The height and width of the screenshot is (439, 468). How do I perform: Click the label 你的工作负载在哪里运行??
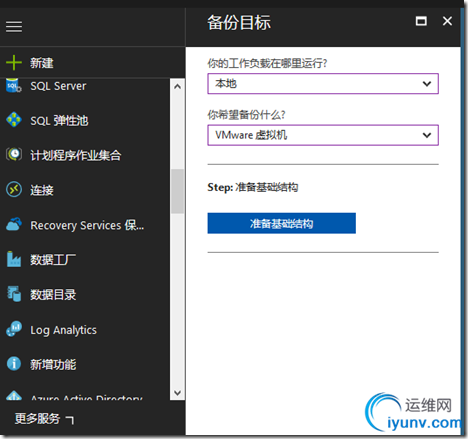point(267,63)
